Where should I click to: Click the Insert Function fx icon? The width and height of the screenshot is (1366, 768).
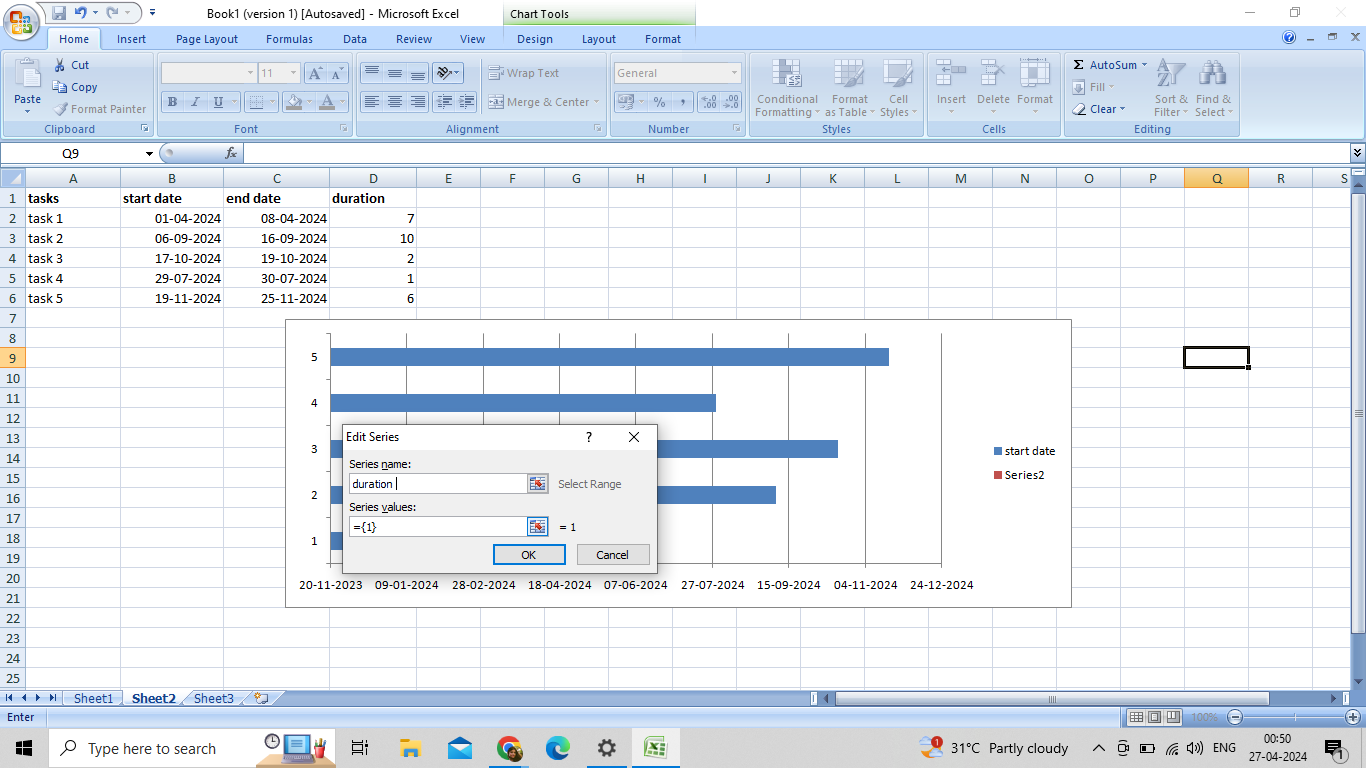click(x=231, y=153)
